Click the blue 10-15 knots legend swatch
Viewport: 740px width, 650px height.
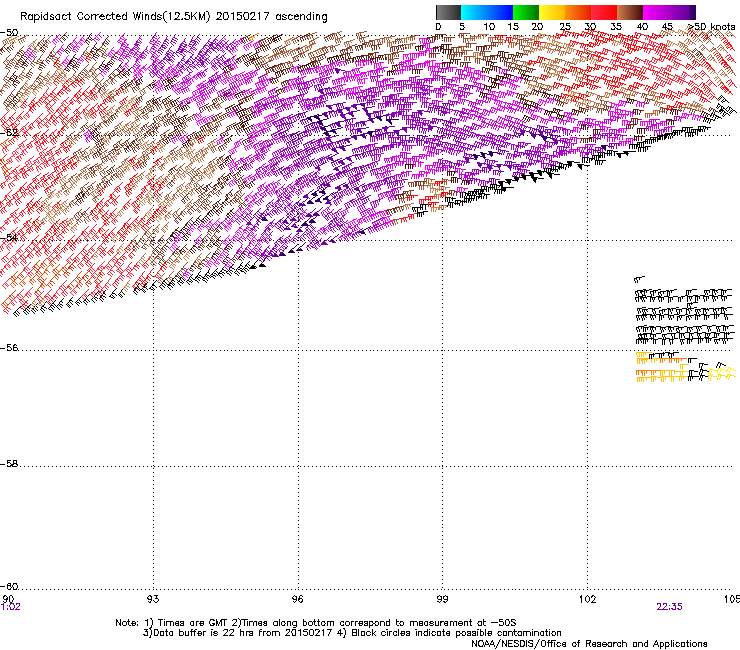coord(500,12)
